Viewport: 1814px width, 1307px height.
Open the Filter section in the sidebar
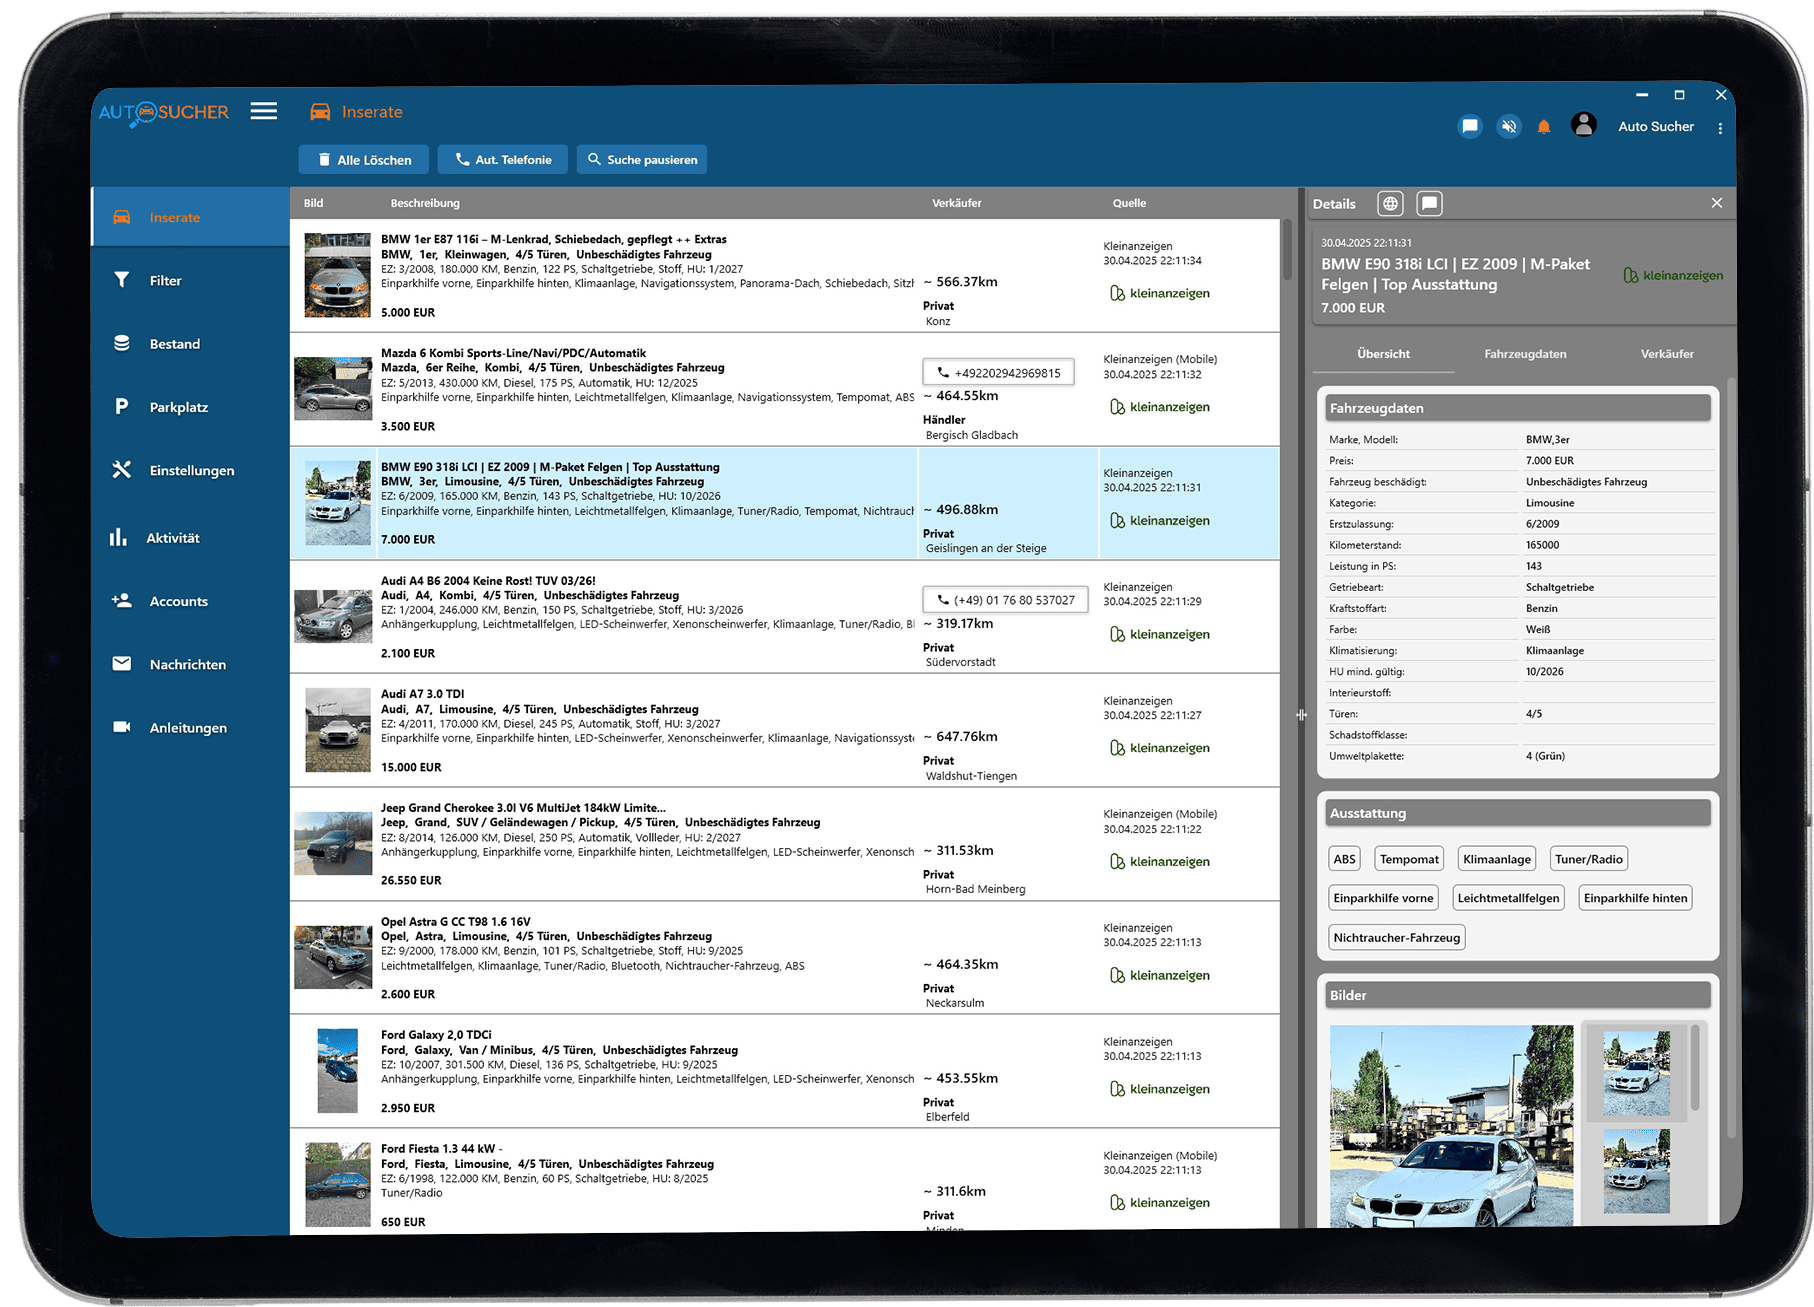point(166,281)
